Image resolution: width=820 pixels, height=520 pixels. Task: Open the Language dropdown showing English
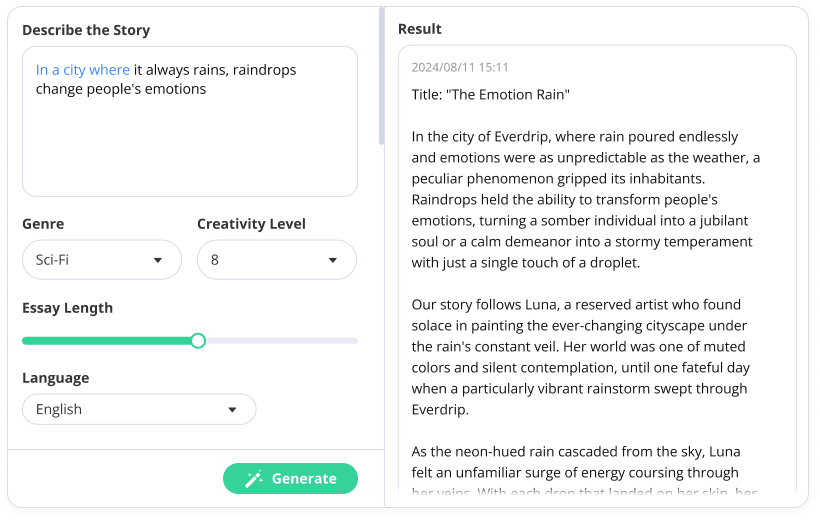point(139,409)
